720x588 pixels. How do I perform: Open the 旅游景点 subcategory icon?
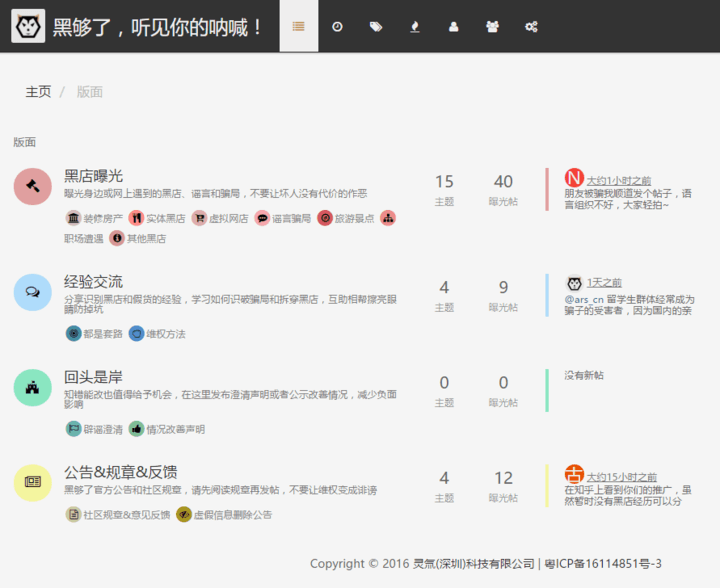[x=325, y=218]
